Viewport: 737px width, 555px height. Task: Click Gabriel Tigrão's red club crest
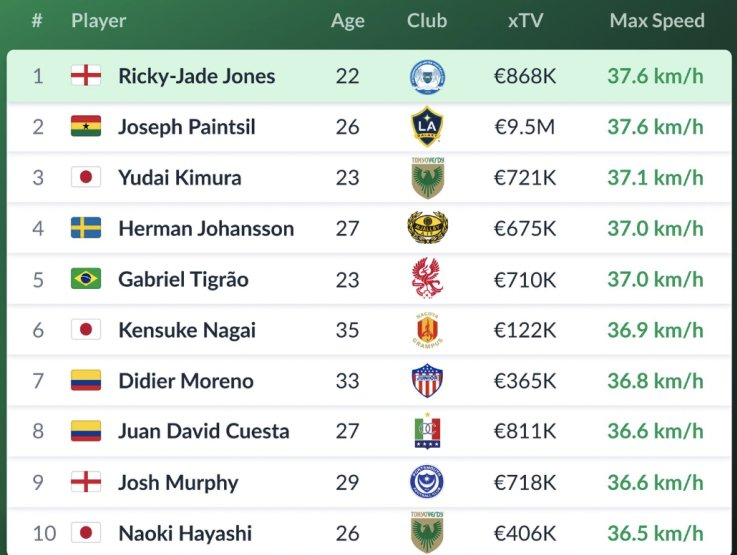(x=427, y=279)
